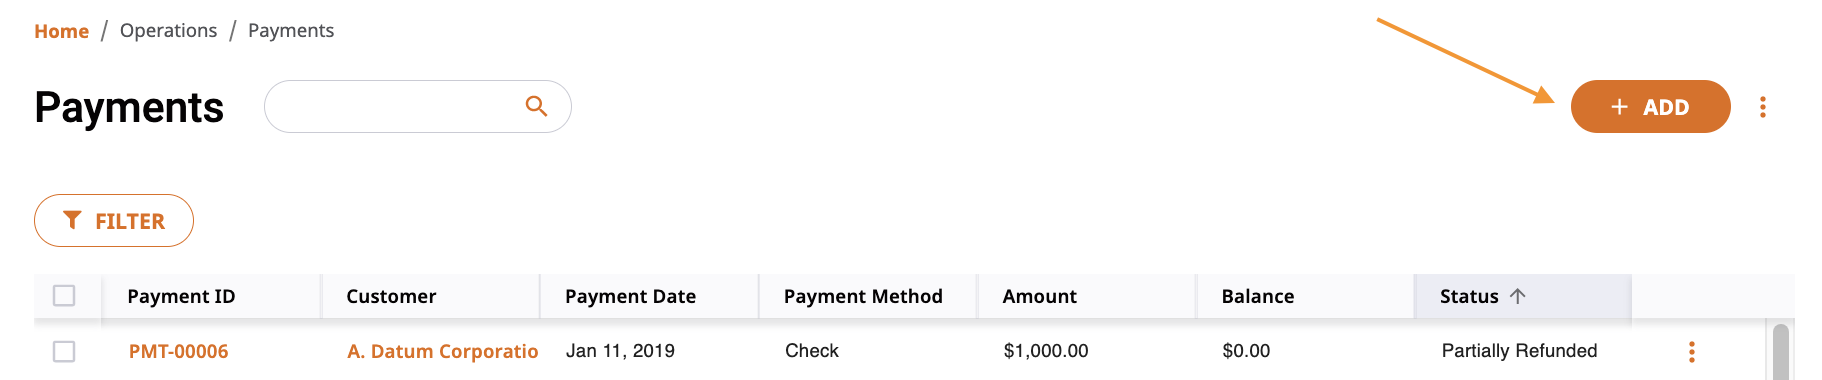
Task: Open Operations breadcrumb item
Action: 168,30
